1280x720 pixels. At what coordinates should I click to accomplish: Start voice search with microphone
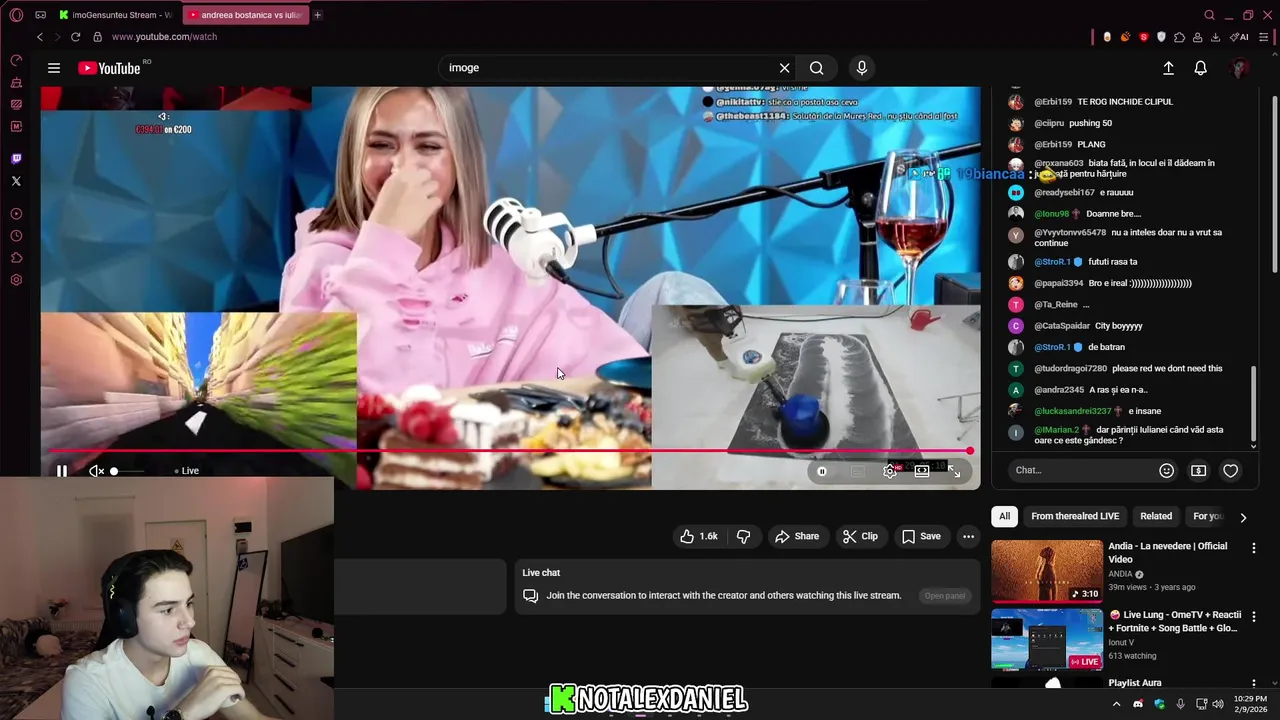coord(862,68)
